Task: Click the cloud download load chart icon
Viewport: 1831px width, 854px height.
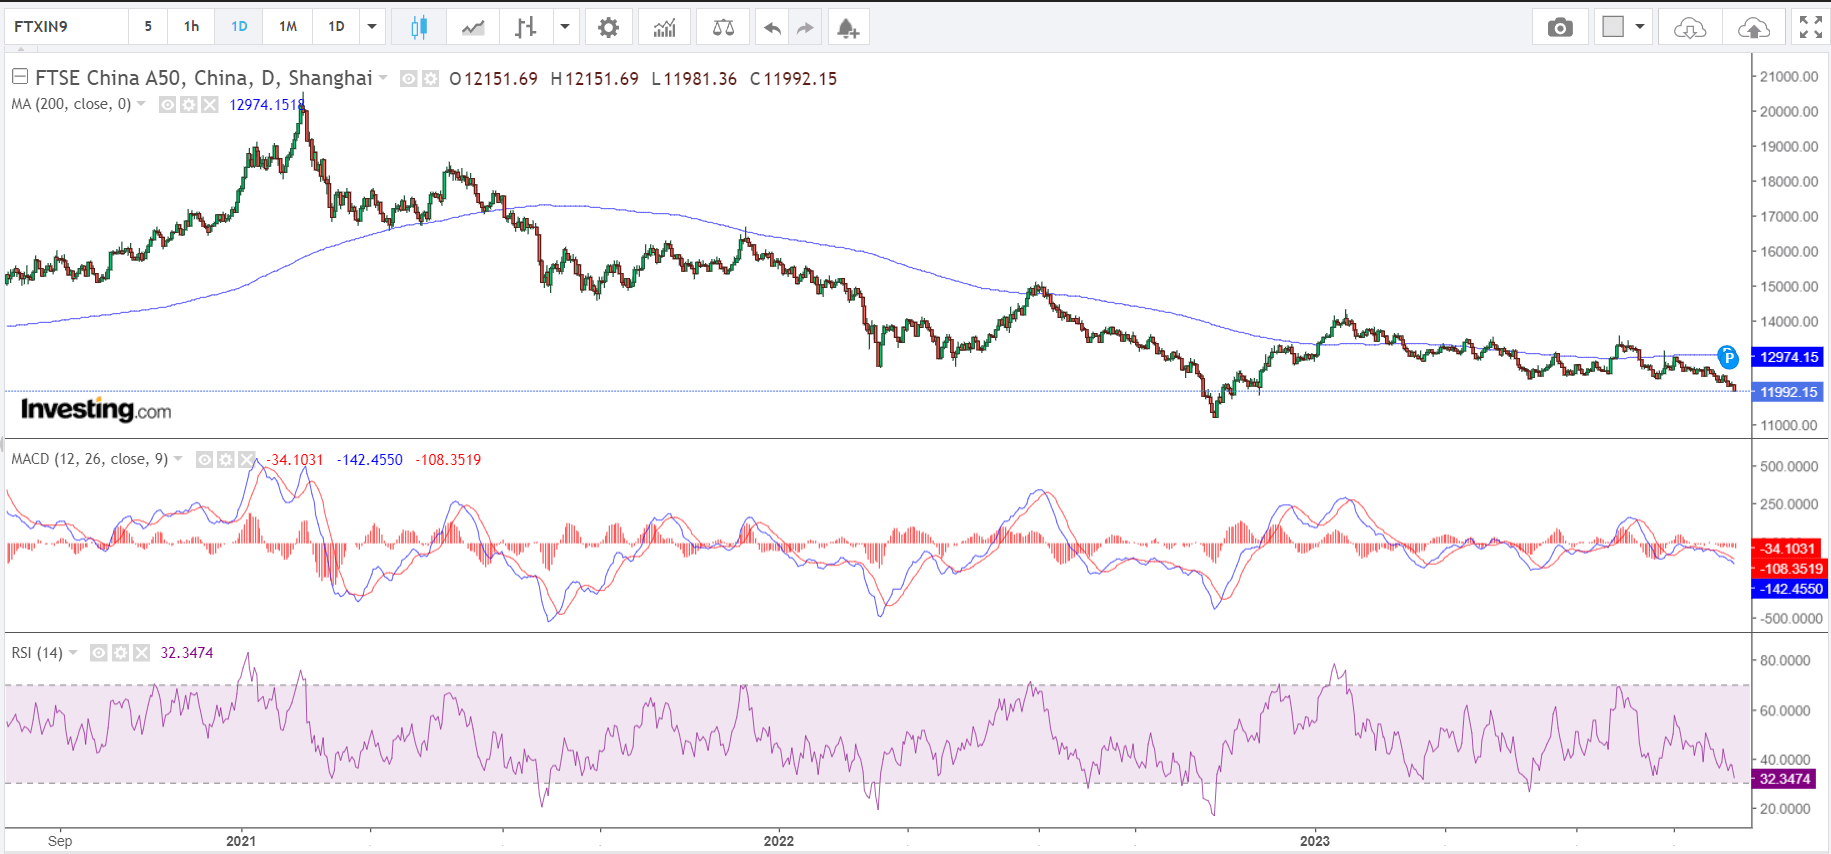Action: tap(1689, 27)
